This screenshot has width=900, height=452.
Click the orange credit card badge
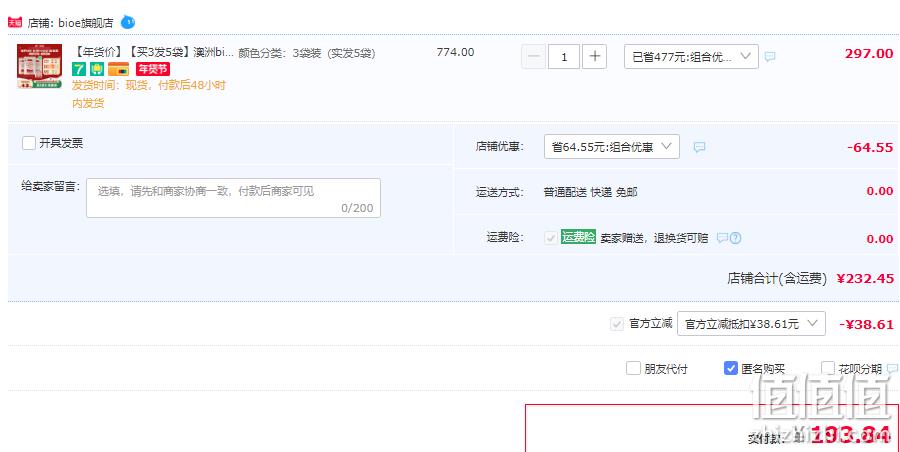(118, 69)
